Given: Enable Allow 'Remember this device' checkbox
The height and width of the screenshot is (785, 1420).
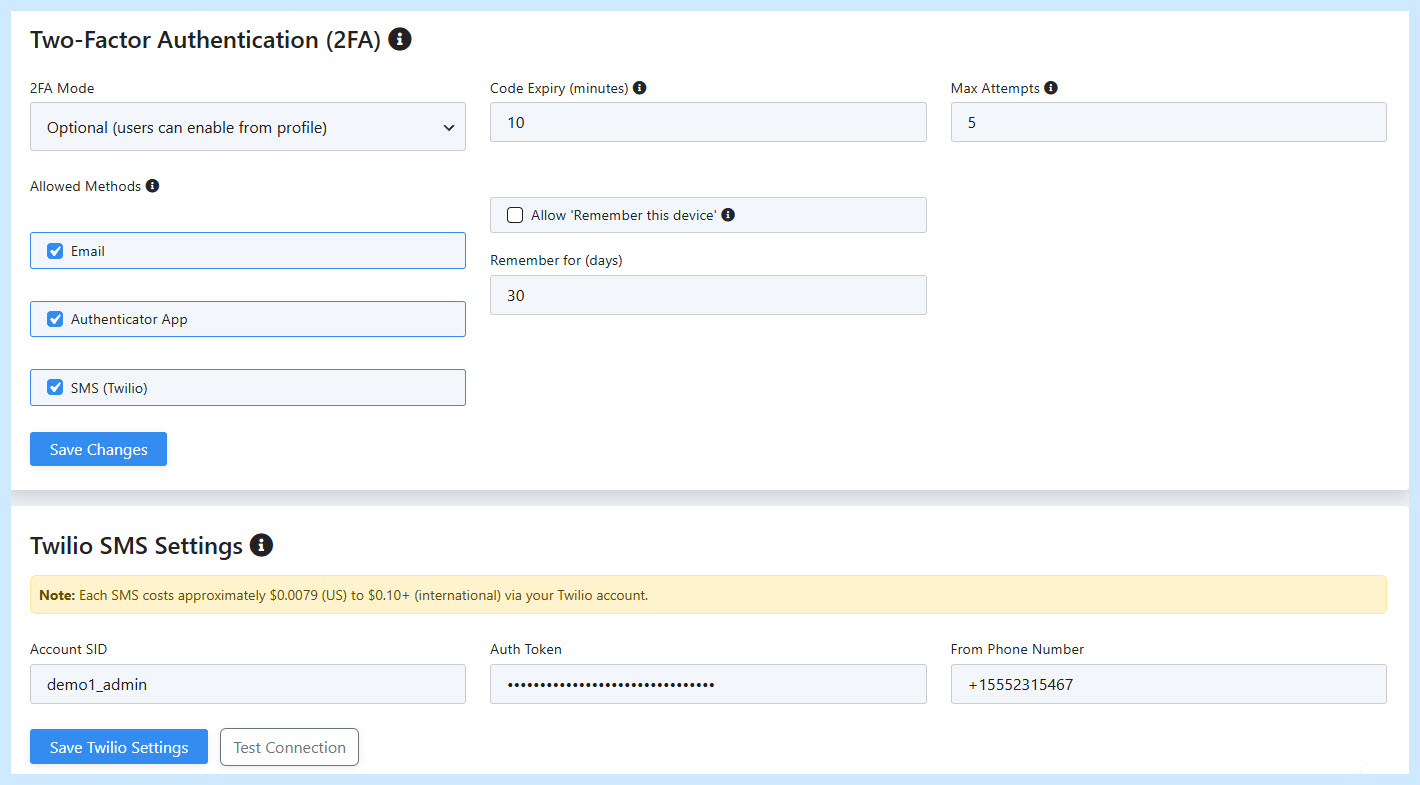Looking at the screenshot, I should 515,215.
